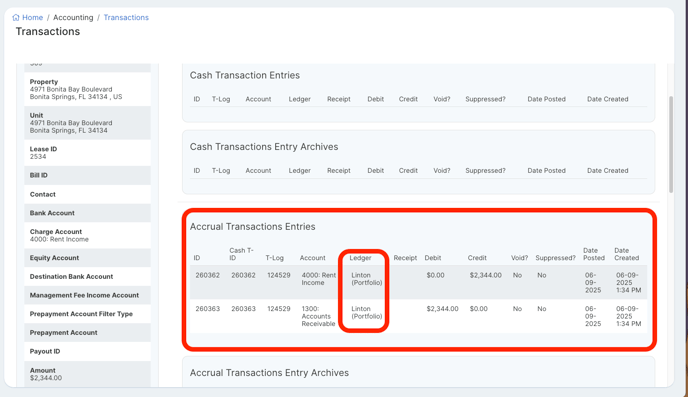Screen dimensions: 688x397
Task: Click T-Log 124529 in 260363 row
Action: 279,309
